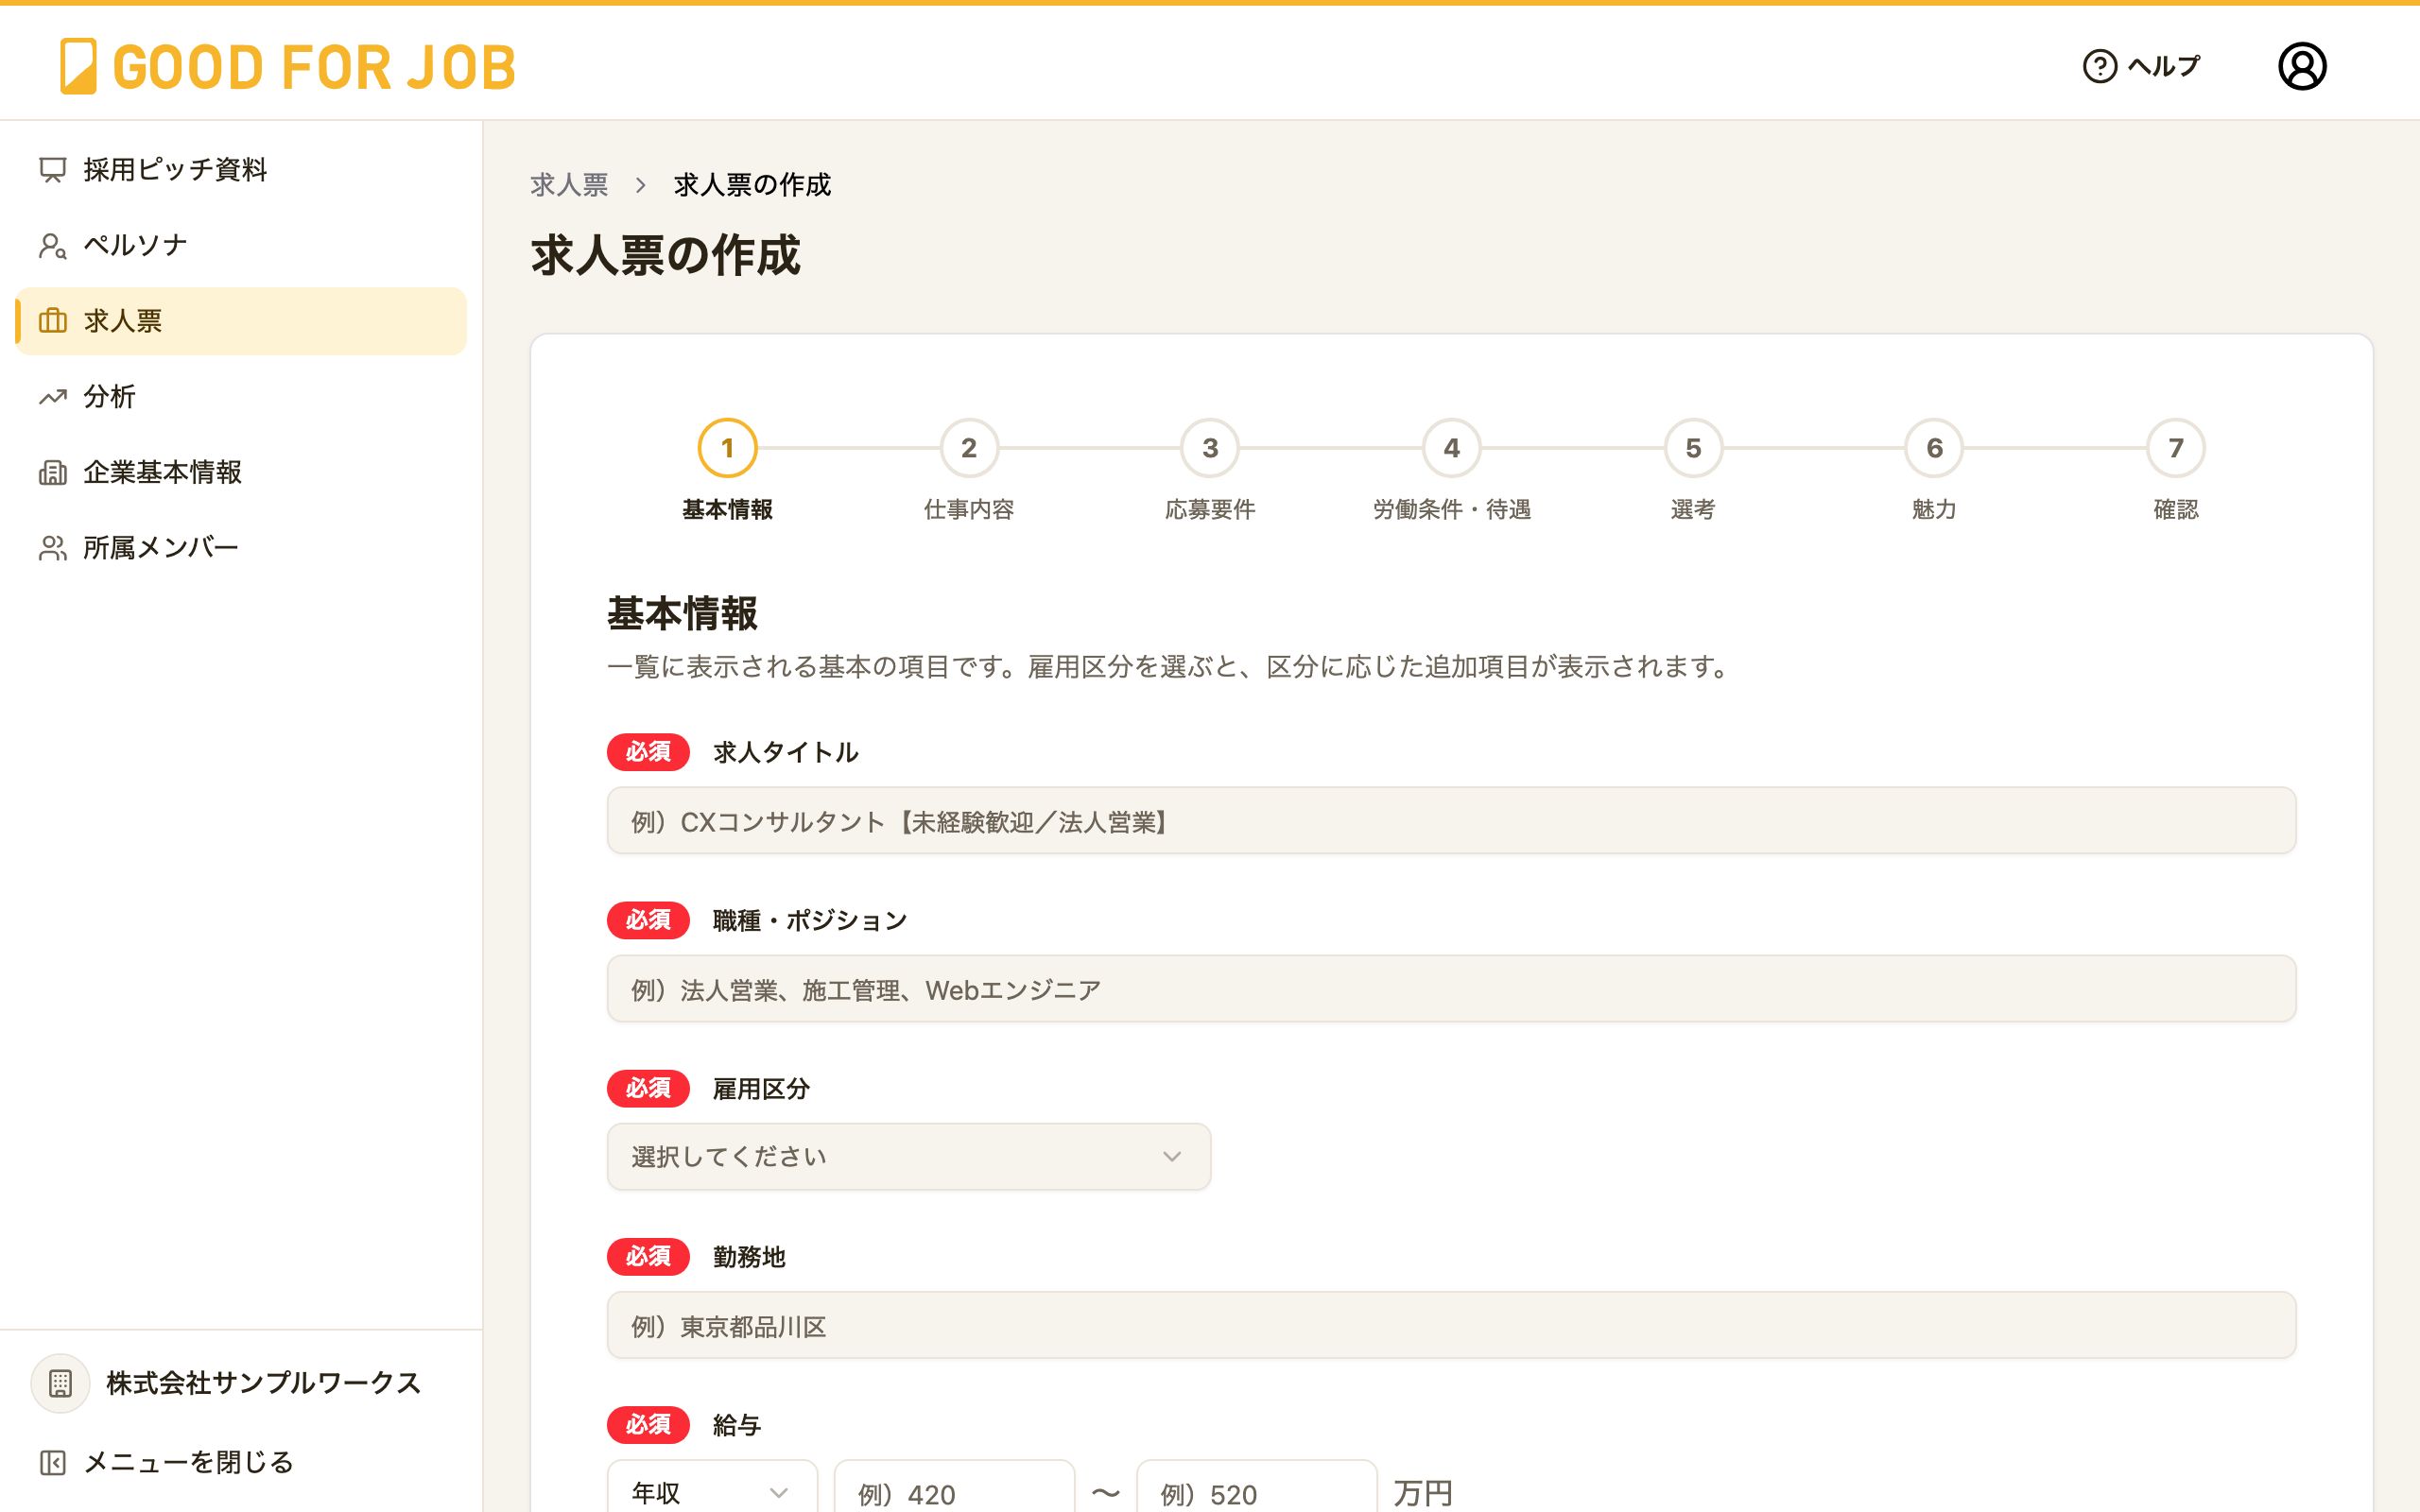Click the 職種・ポジション field label

coord(810,920)
